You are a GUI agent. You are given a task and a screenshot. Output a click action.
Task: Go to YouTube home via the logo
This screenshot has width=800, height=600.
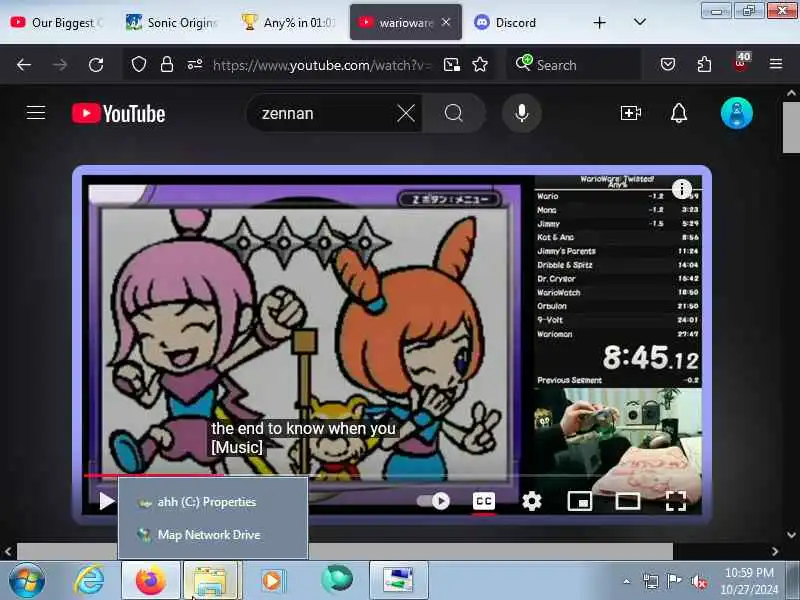point(118,113)
